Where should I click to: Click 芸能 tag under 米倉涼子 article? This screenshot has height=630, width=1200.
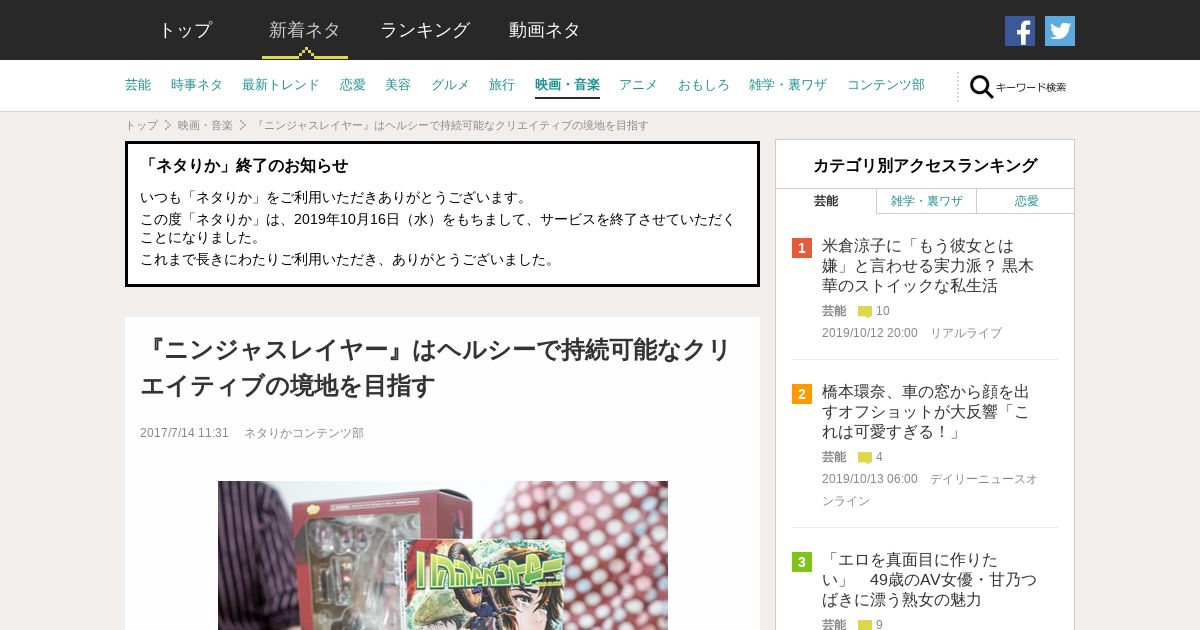pos(834,311)
